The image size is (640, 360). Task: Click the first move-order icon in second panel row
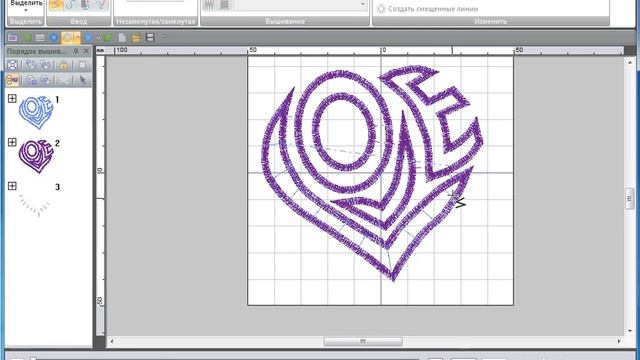tap(31, 80)
